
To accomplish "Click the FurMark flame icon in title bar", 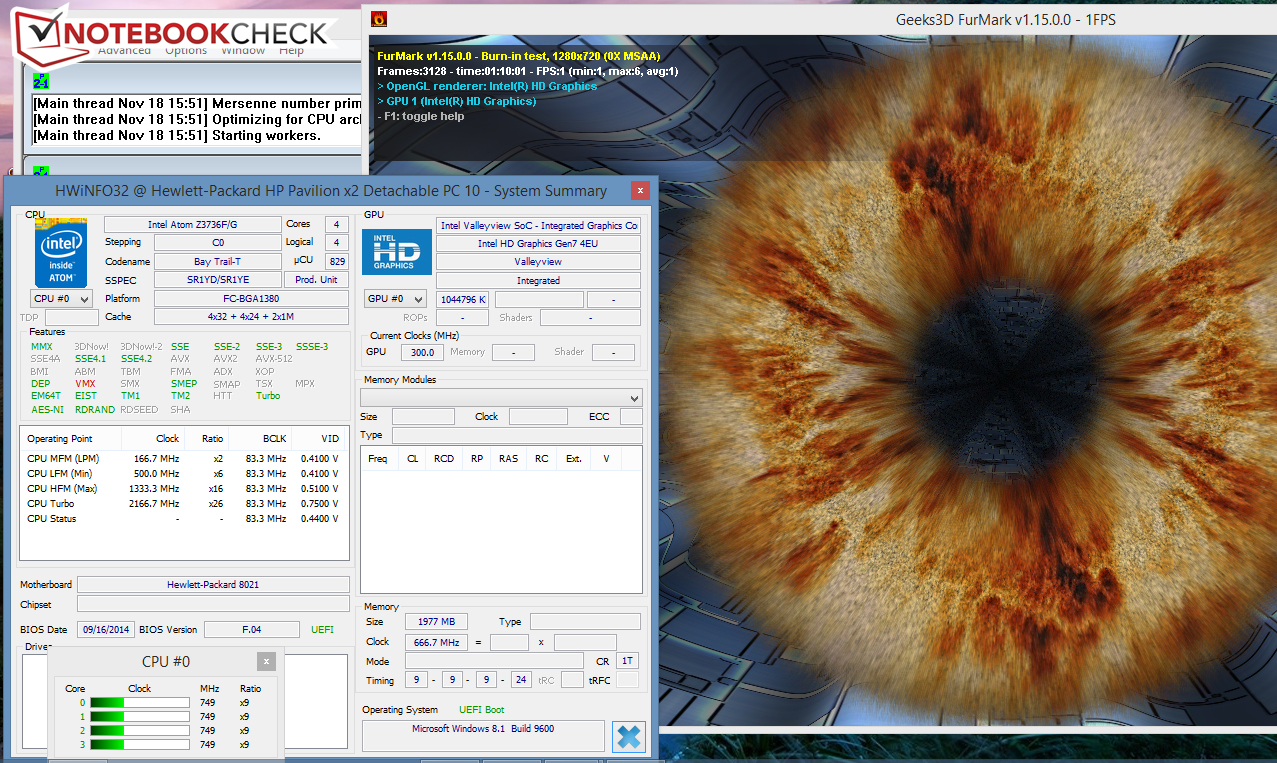I will (379, 18).
